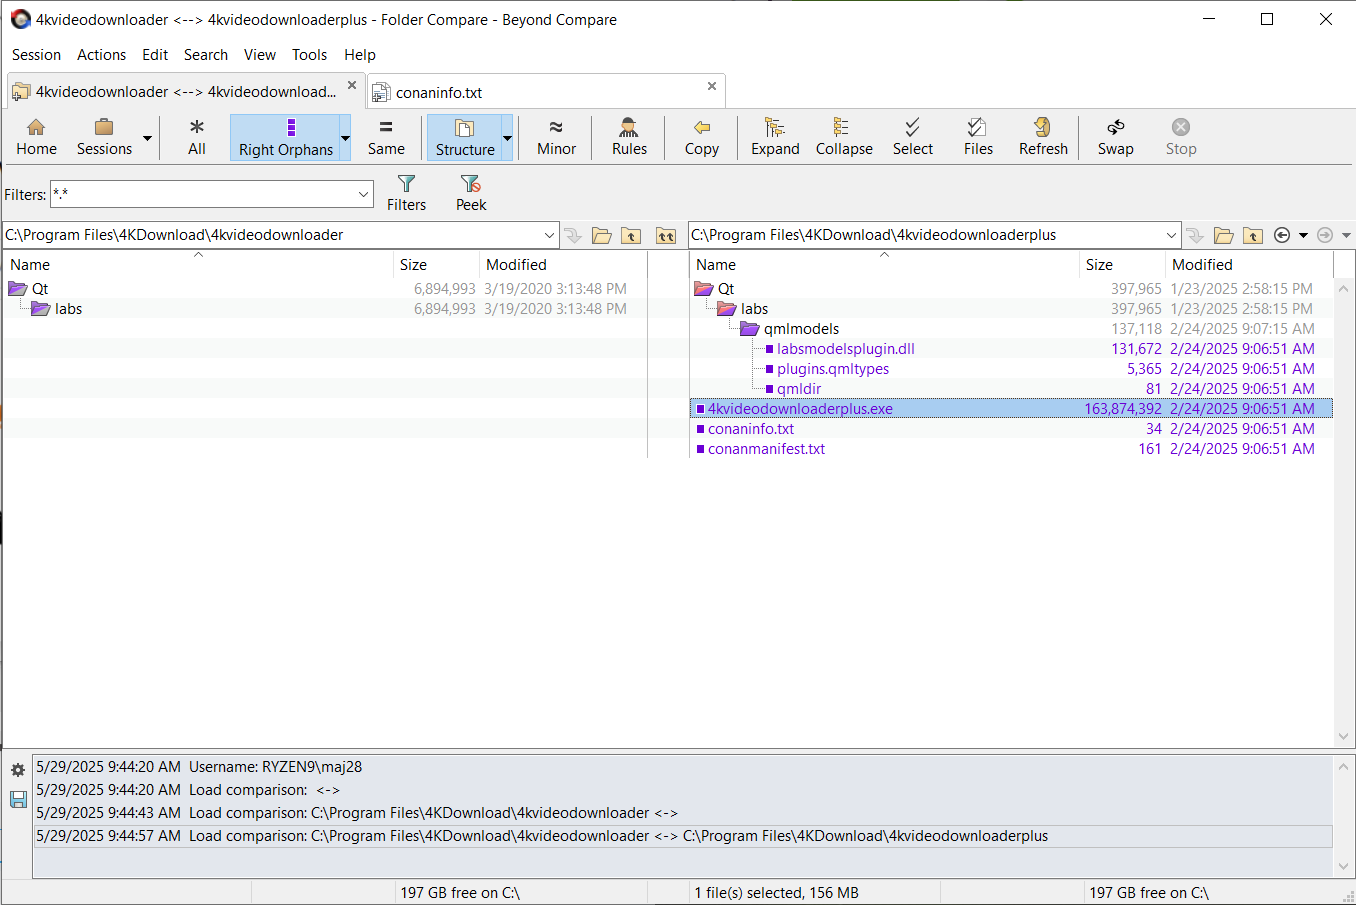Open the Filters combo box dropdown
Image resolution: width=1356 pixels, height=905 pixels.
click(x=364, y=194)
